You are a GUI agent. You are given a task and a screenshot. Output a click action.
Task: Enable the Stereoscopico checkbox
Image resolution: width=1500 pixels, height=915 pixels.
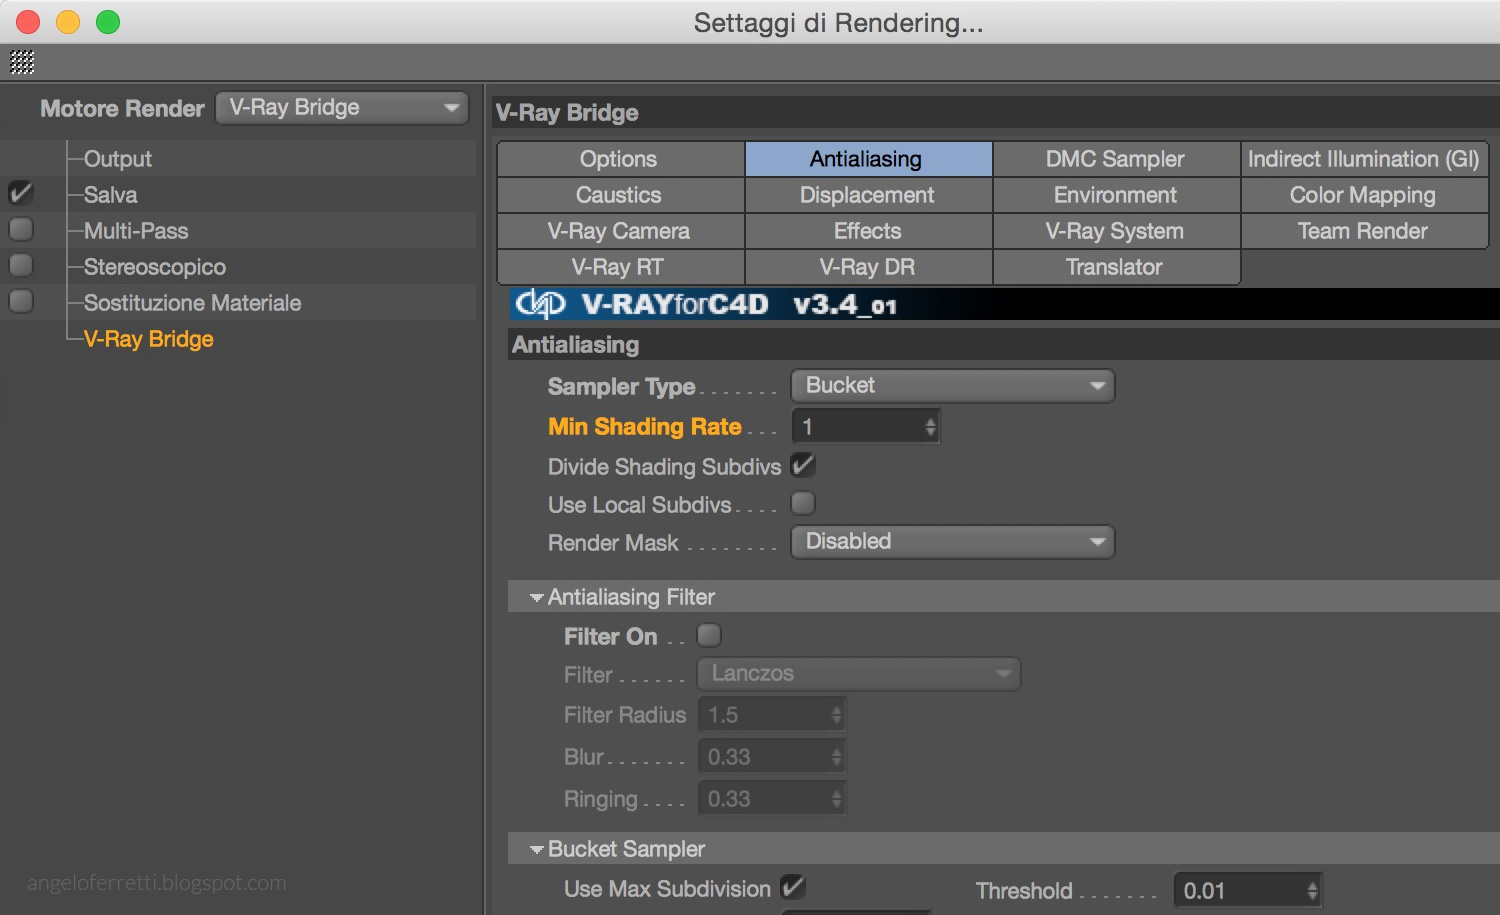21,265
